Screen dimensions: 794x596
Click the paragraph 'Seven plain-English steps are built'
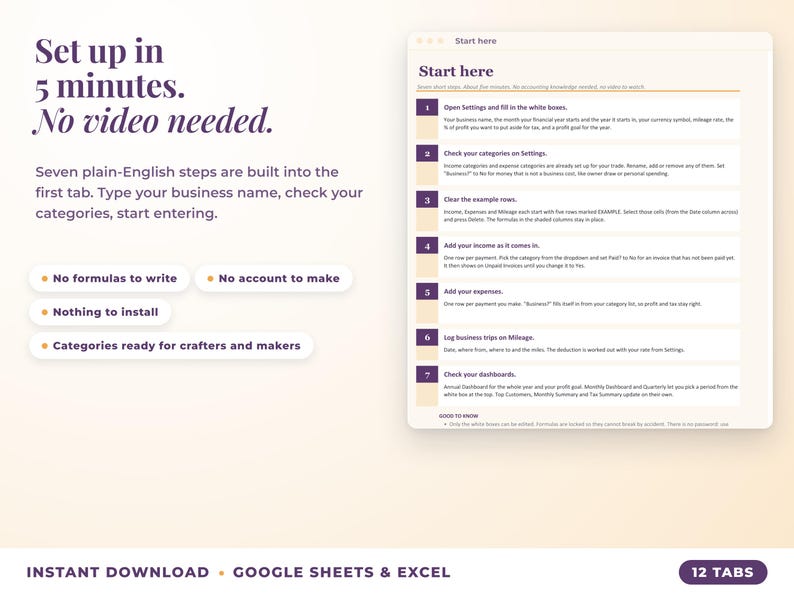[199, 192]
